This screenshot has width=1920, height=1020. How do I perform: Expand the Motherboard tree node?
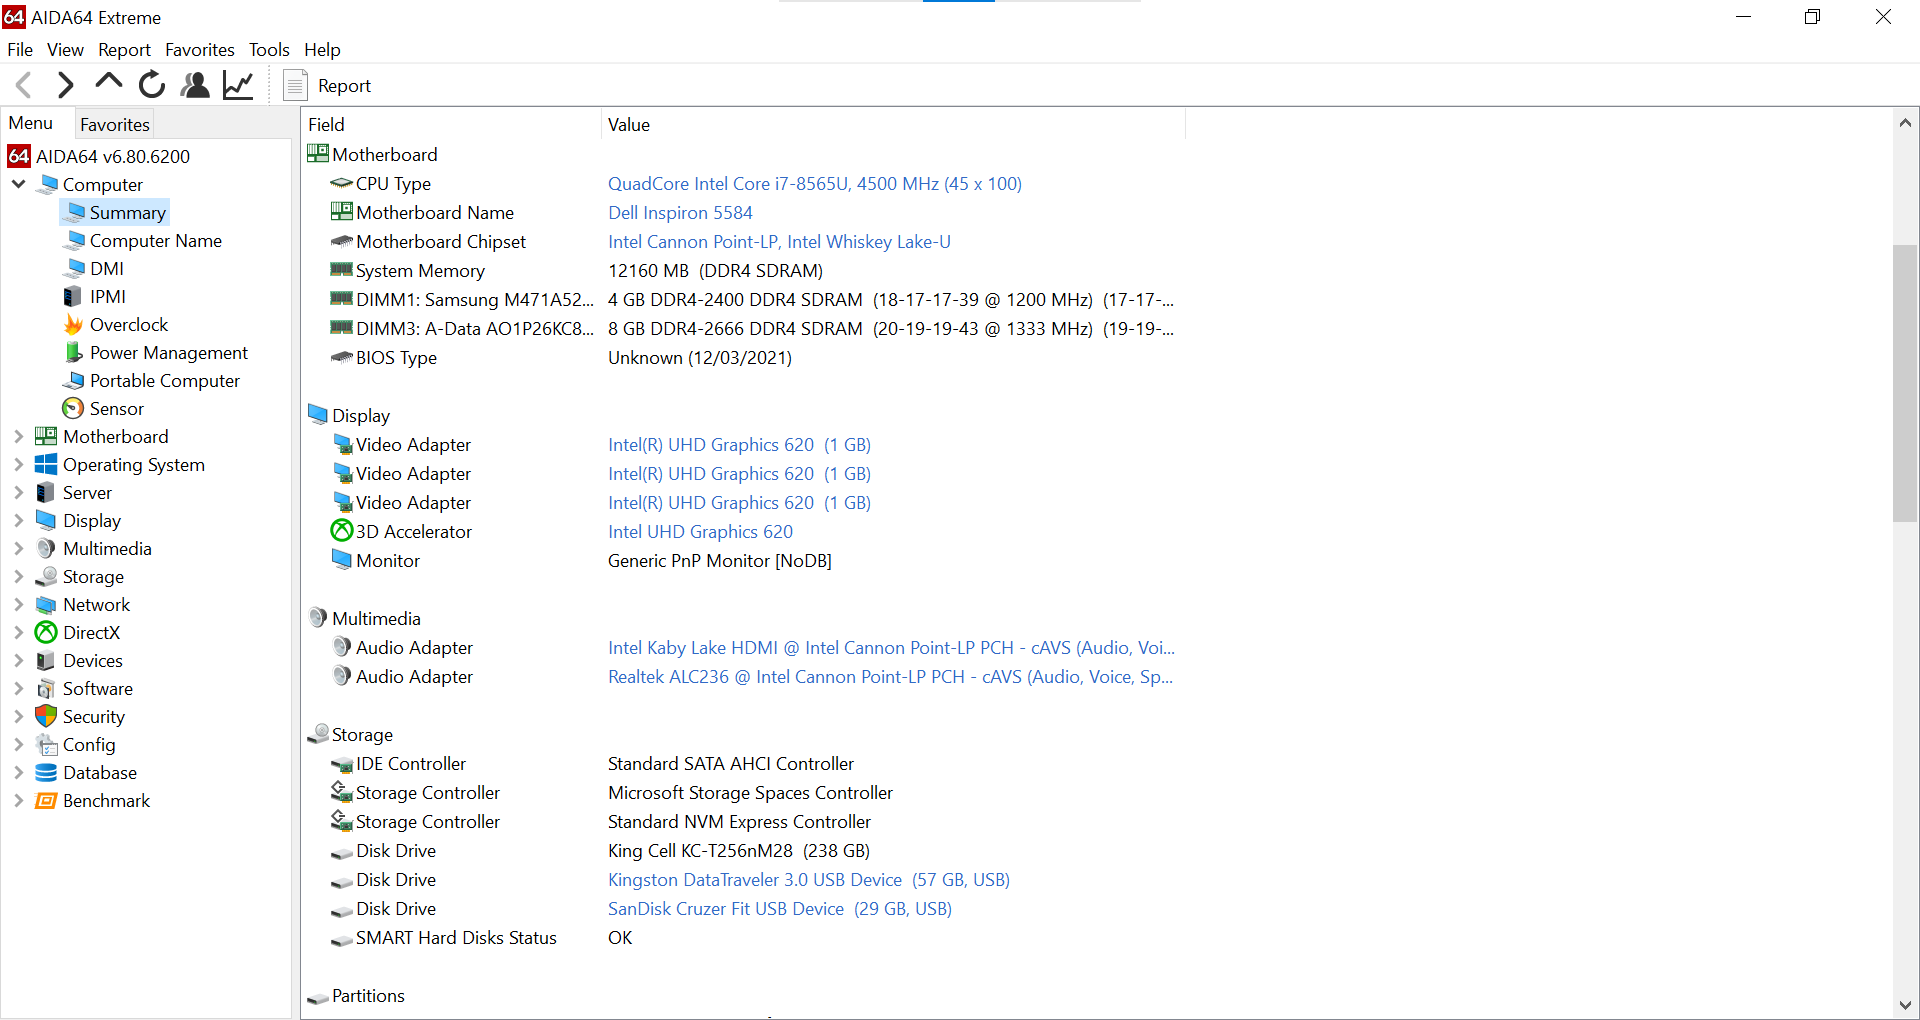coord(18,437)
